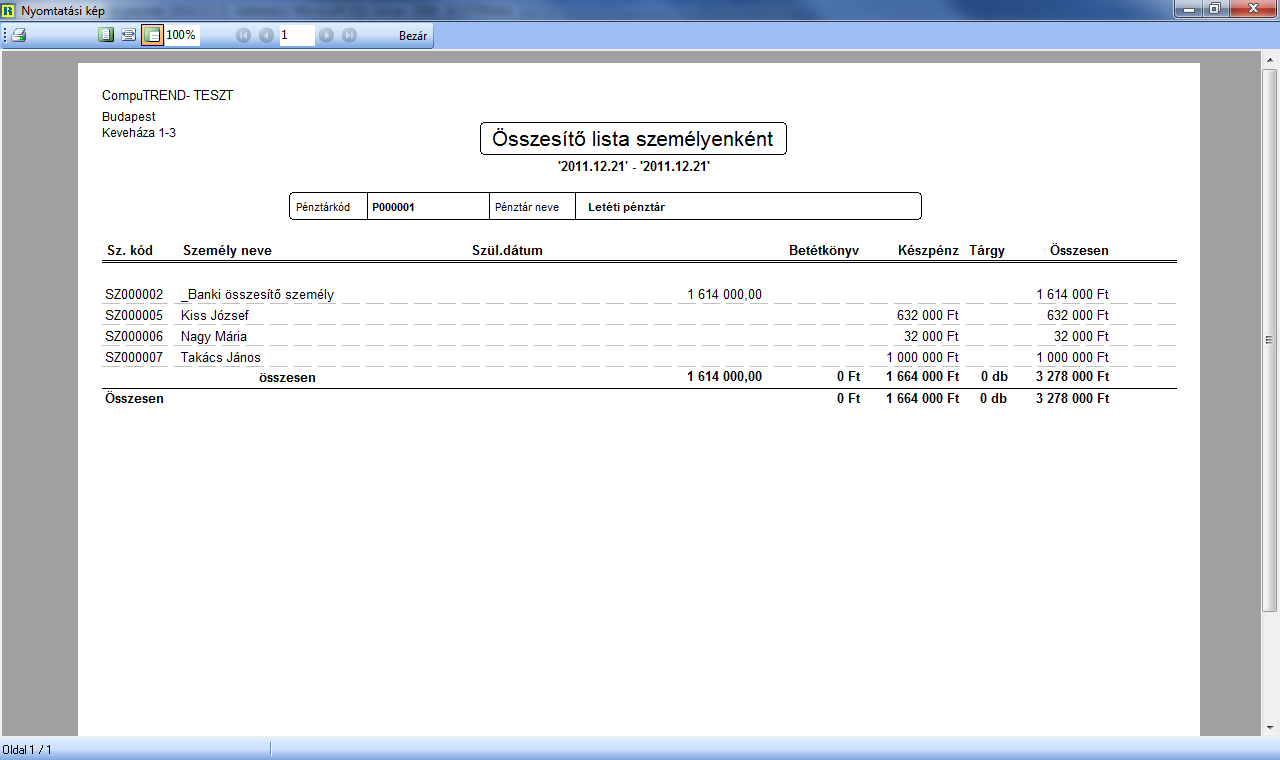This screenshot has width=1280, height=760.
Task: Click the Bezár button
Action: [x=413, y=35]
